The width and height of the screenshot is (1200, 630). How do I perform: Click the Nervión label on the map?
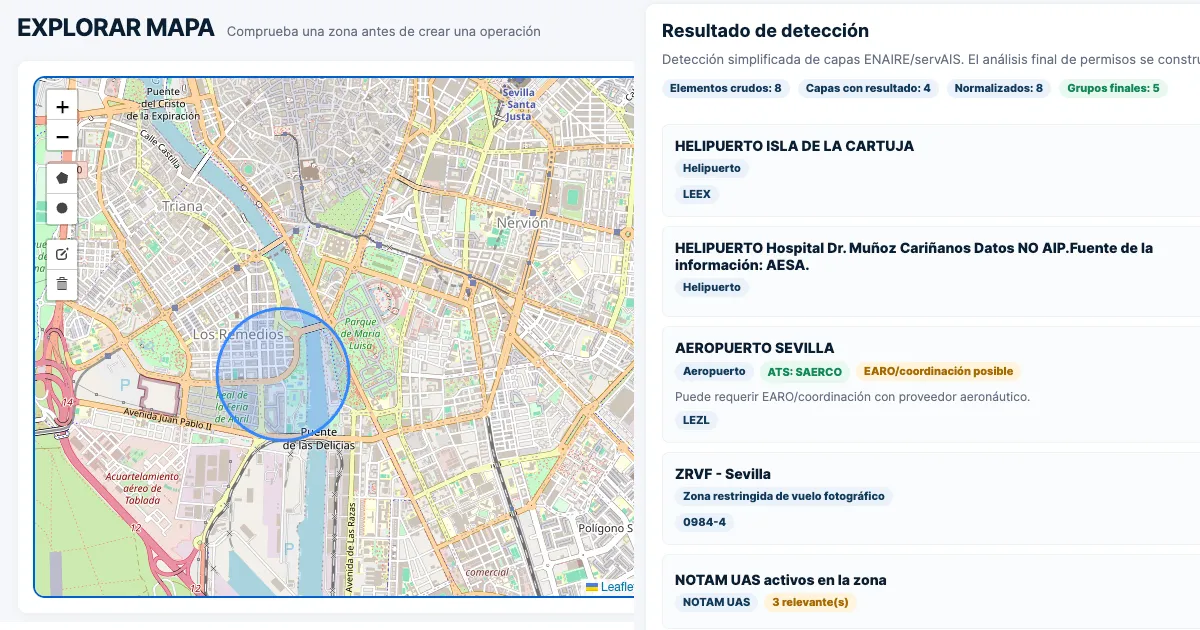(522, 223)
